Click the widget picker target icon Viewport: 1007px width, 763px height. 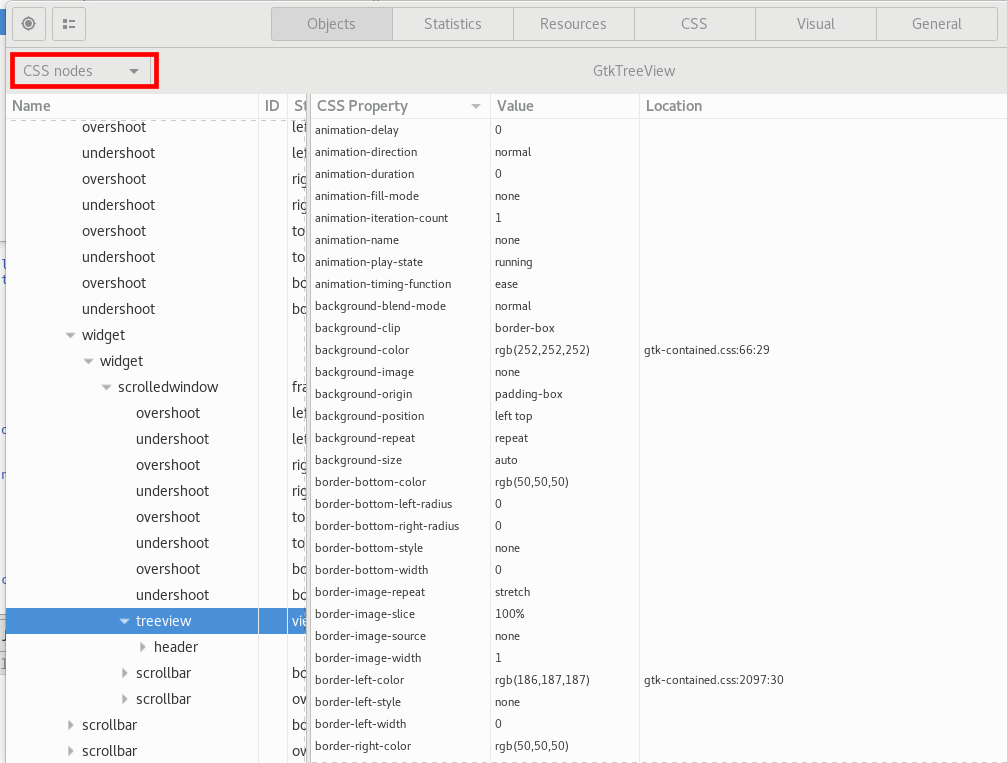(29, 23)
